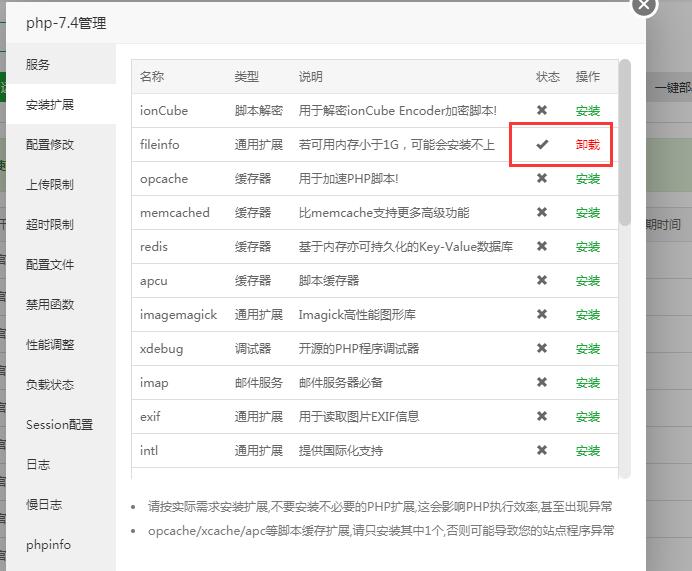Click the extension list scrollbar thumb
This screenshot has width=692, height=571.
(x=624, y=143)
